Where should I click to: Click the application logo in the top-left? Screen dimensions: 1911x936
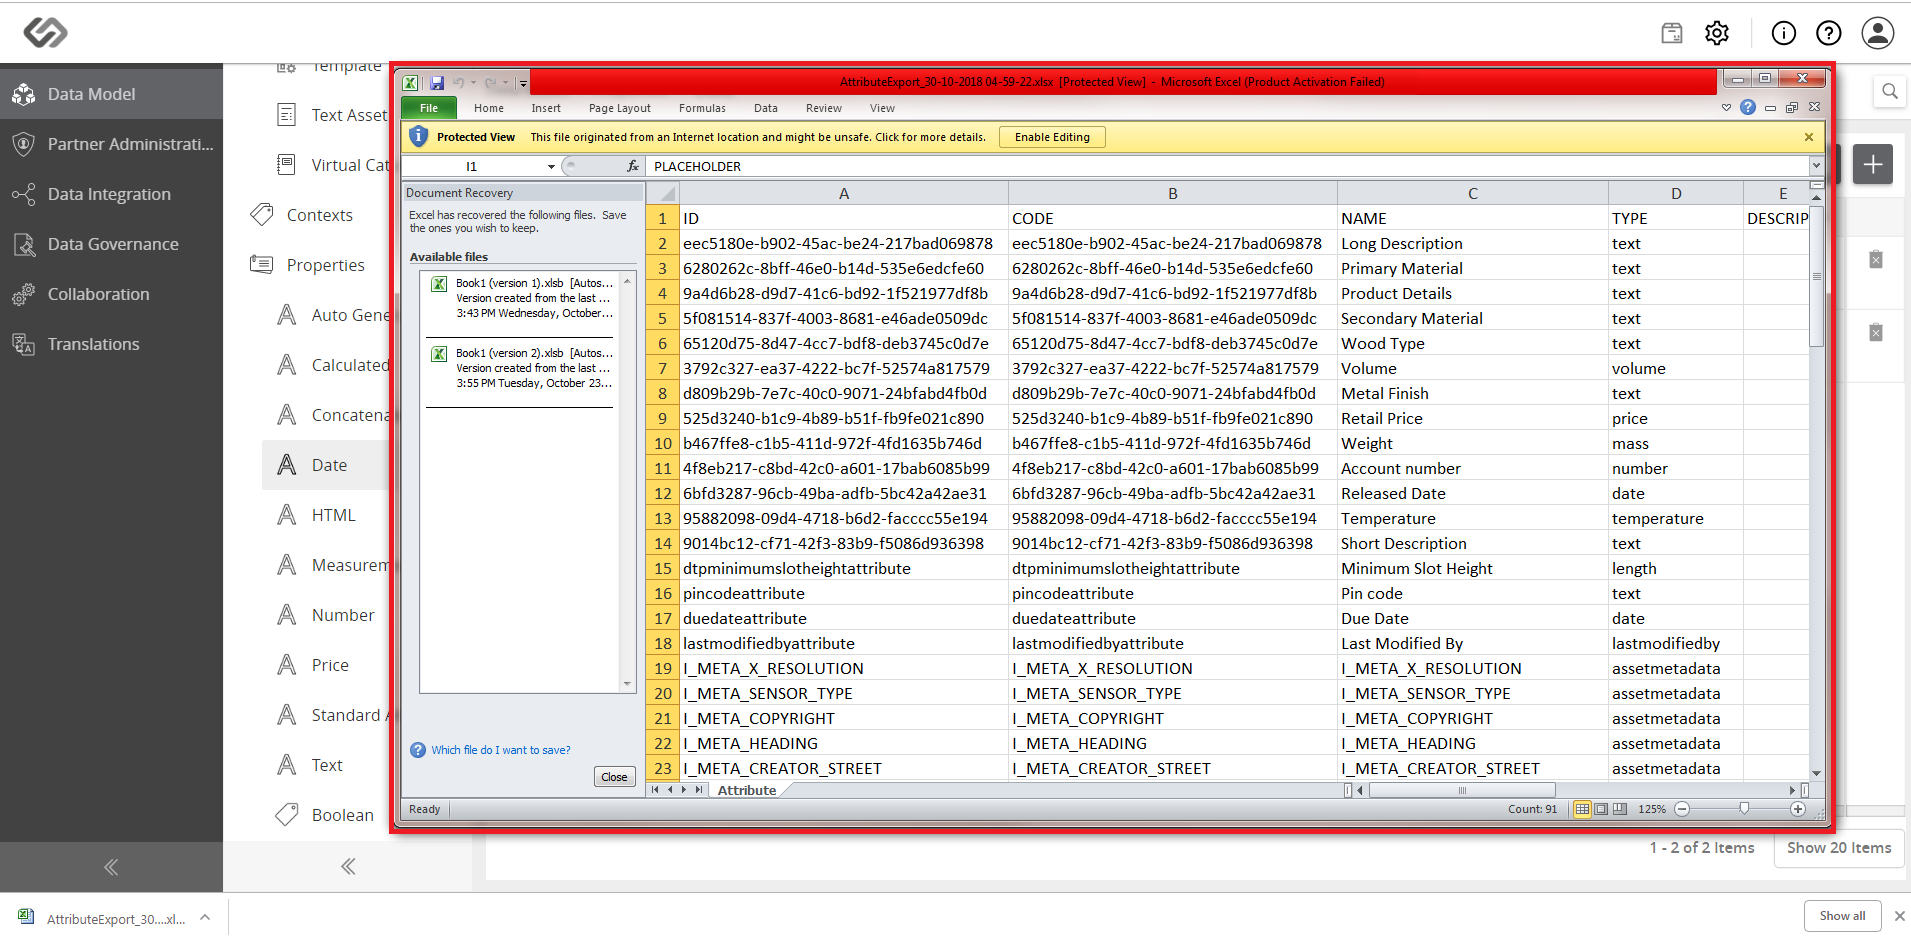[x=45, y=33]
